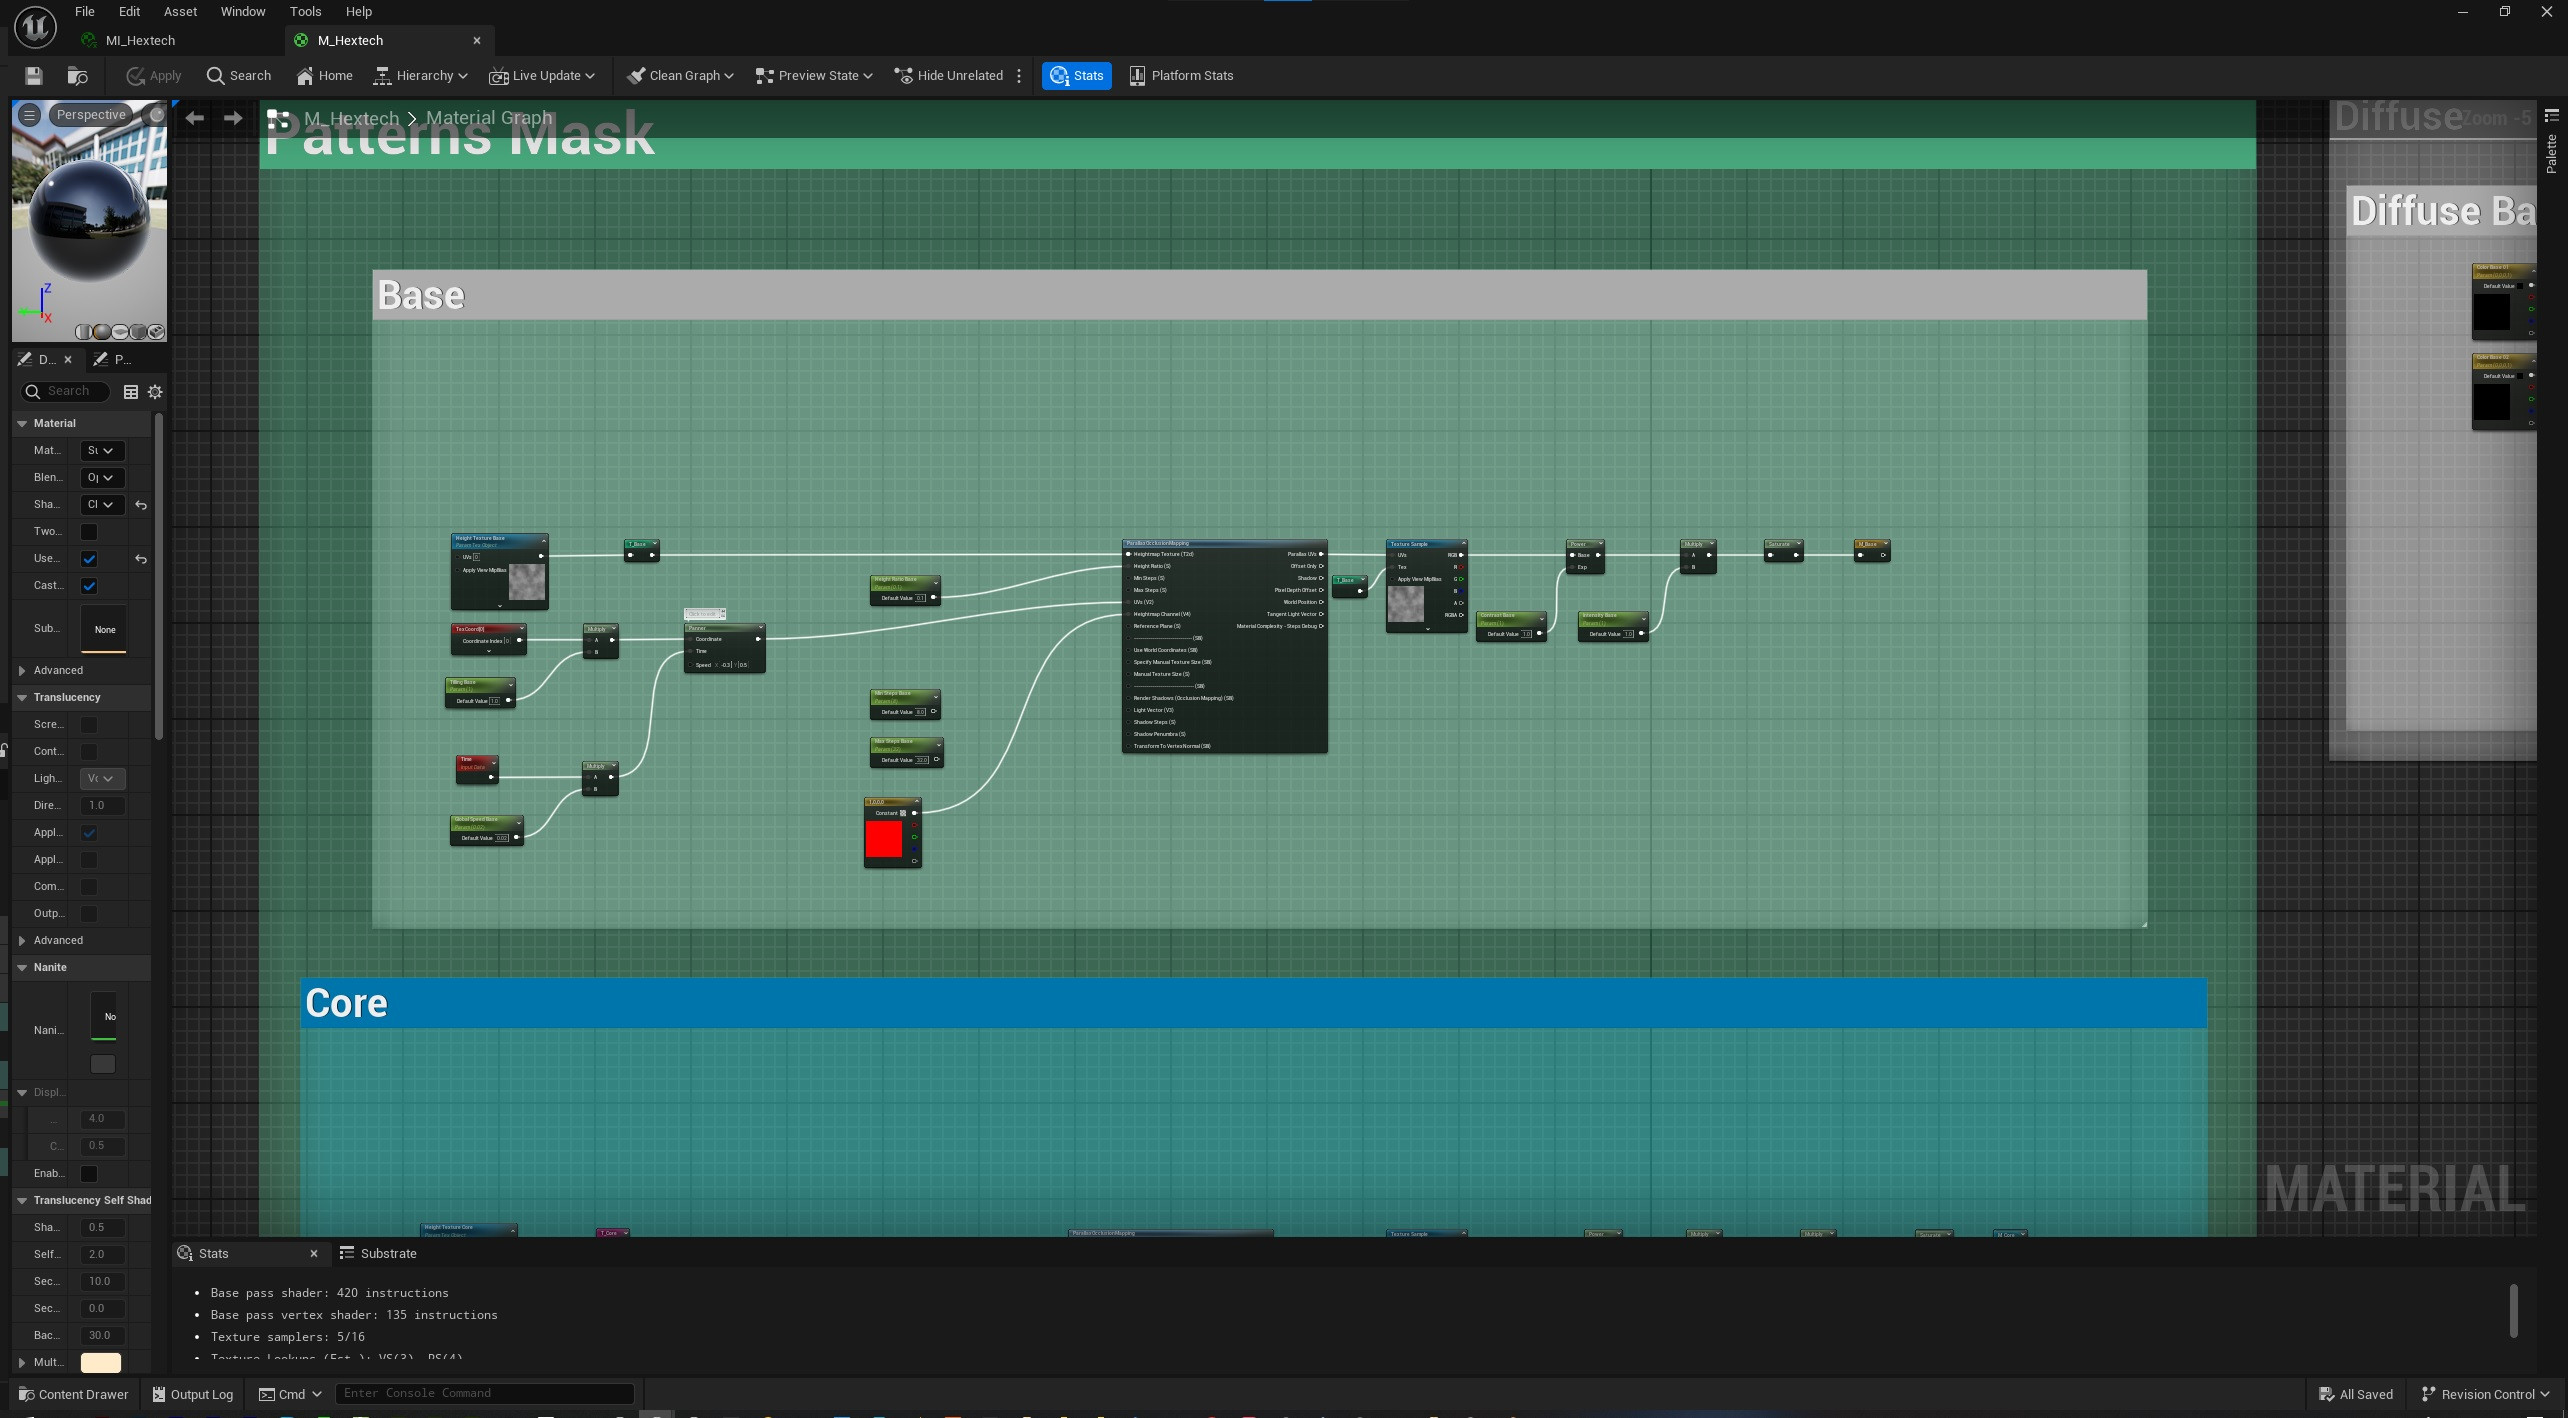Select the custom mesh preview icon
Screen dimensions: 2568x1418
coord(156,332)
